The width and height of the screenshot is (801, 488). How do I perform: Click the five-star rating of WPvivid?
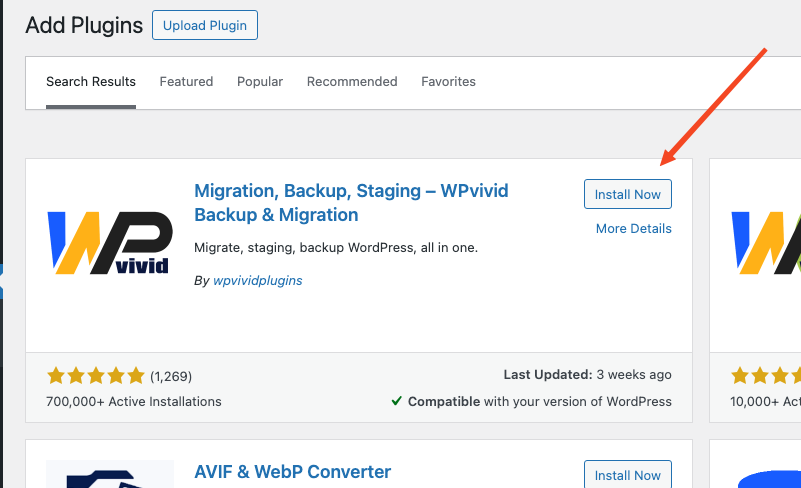pyautogui.click(x=96, y=376)
